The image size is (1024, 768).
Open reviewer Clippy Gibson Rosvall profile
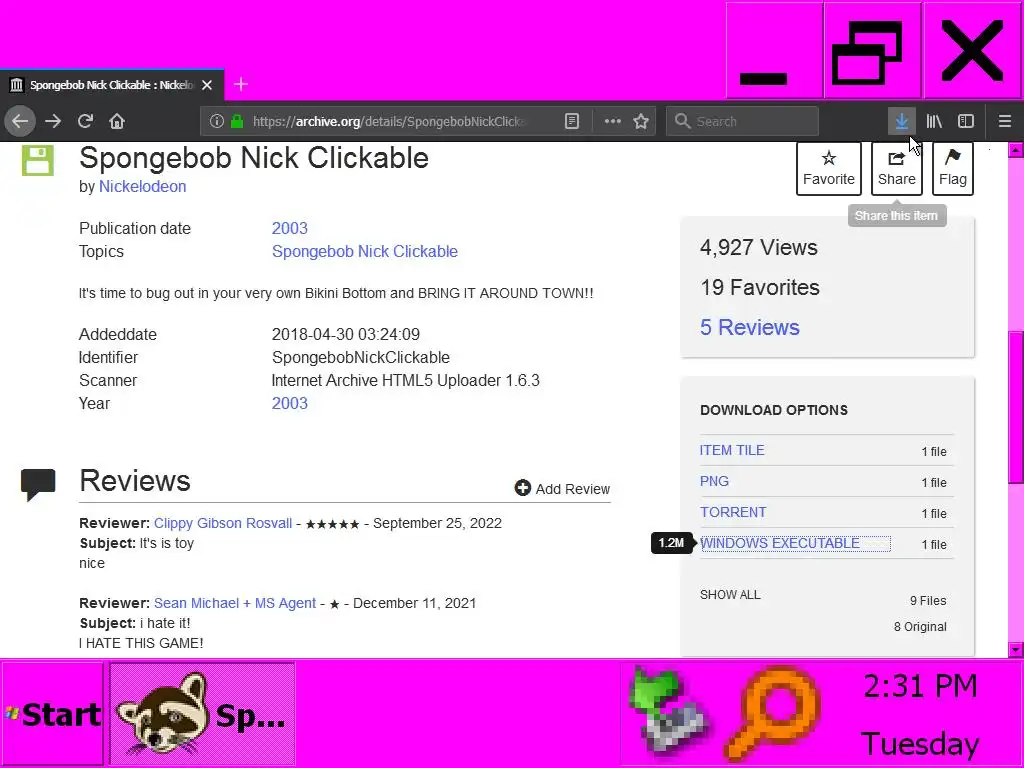pos(223,524)
